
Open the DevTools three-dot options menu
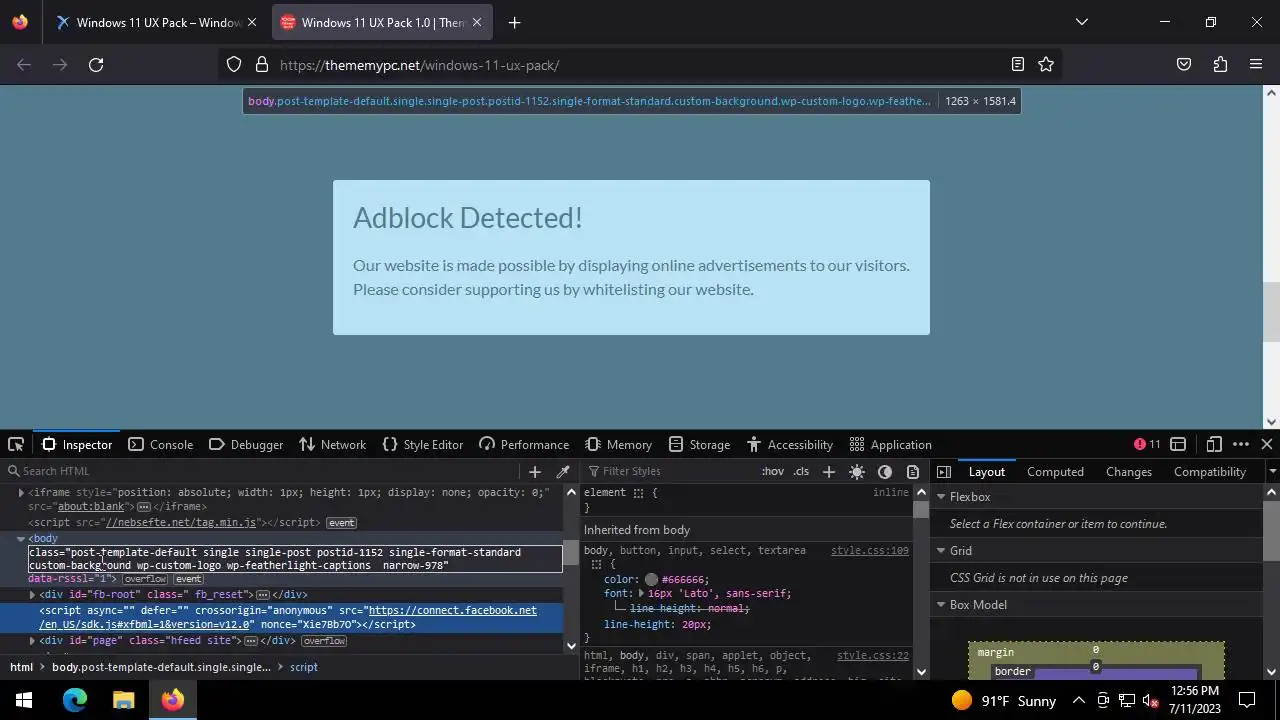coord(1241,444)
